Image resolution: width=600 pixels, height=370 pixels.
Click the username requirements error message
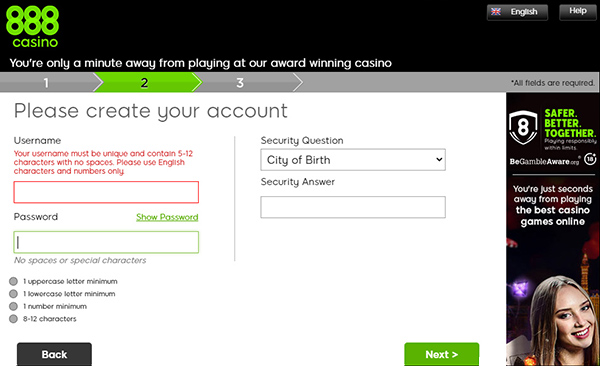(x=103, y=162)
